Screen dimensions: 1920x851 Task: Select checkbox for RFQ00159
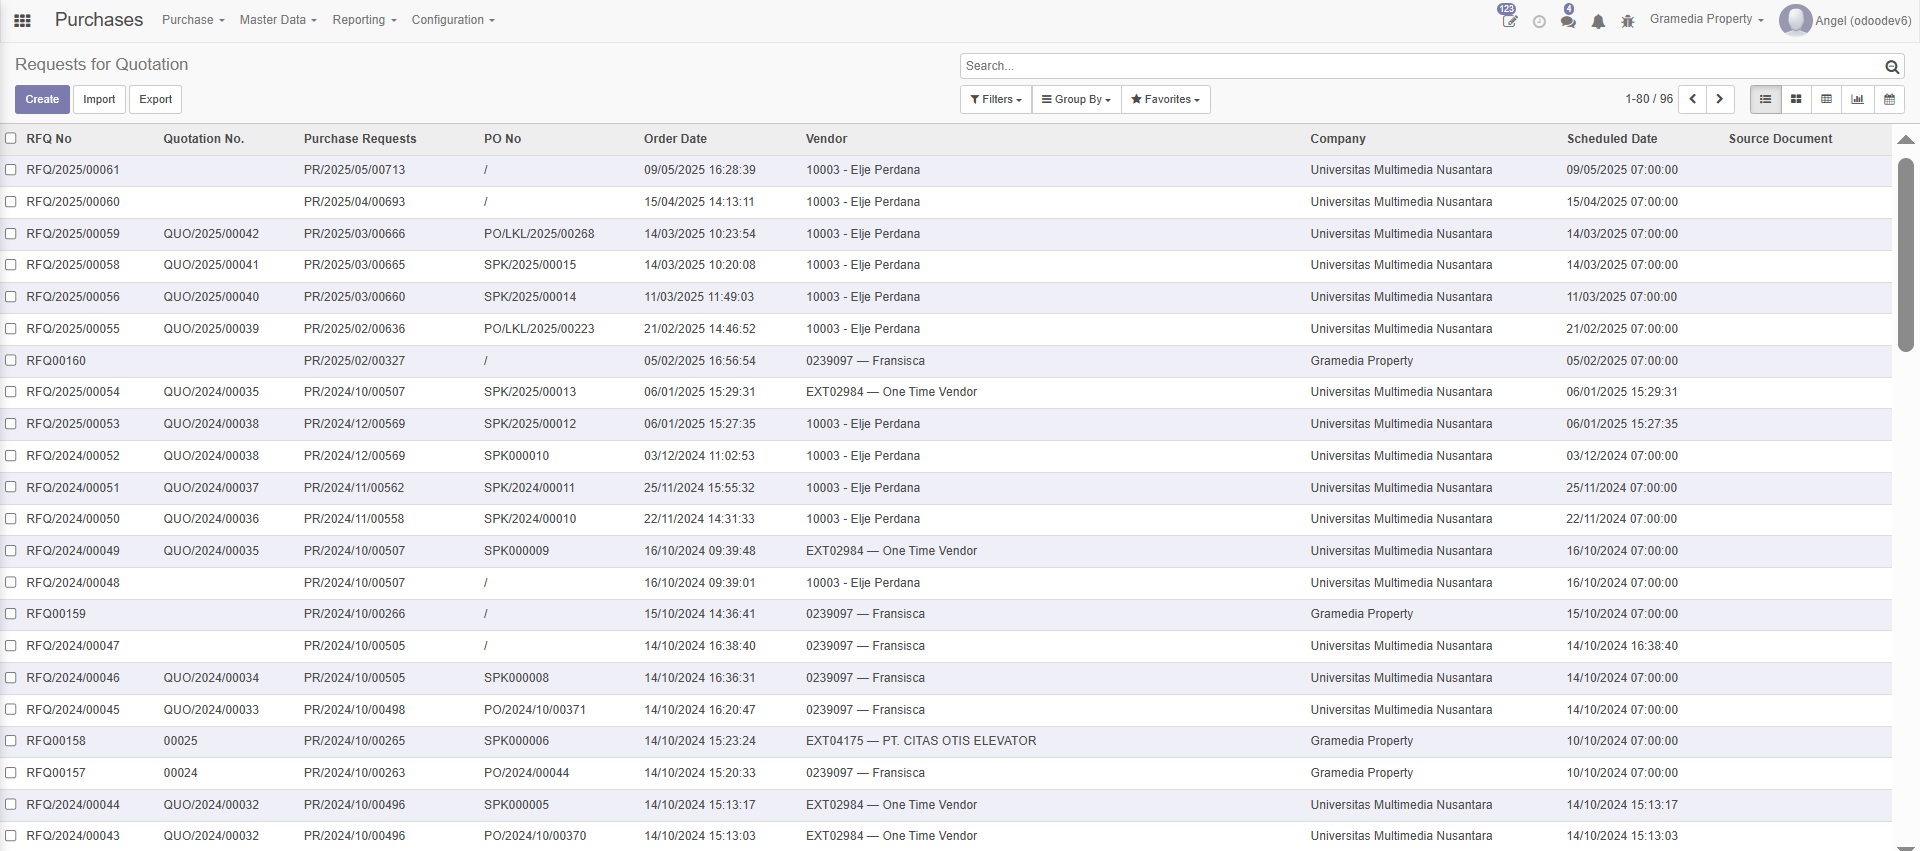click(11, 614)
